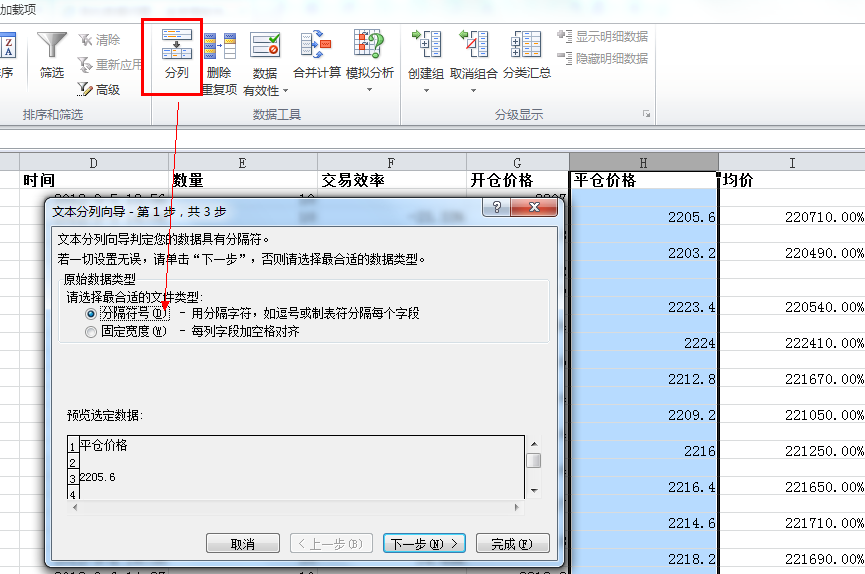Click the disabled Back (上一步) button
865x574 pixels.
tap(331, 544)
